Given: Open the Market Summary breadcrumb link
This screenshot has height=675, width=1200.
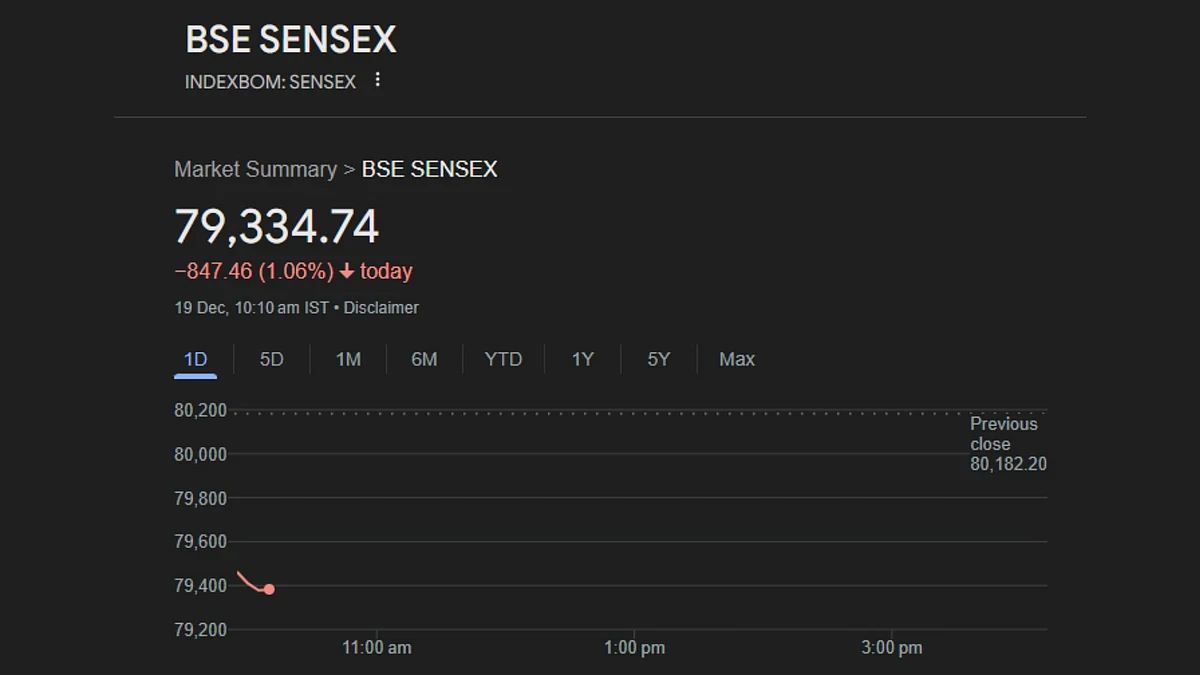Looking at the screenshot, I should coord(255,169).
